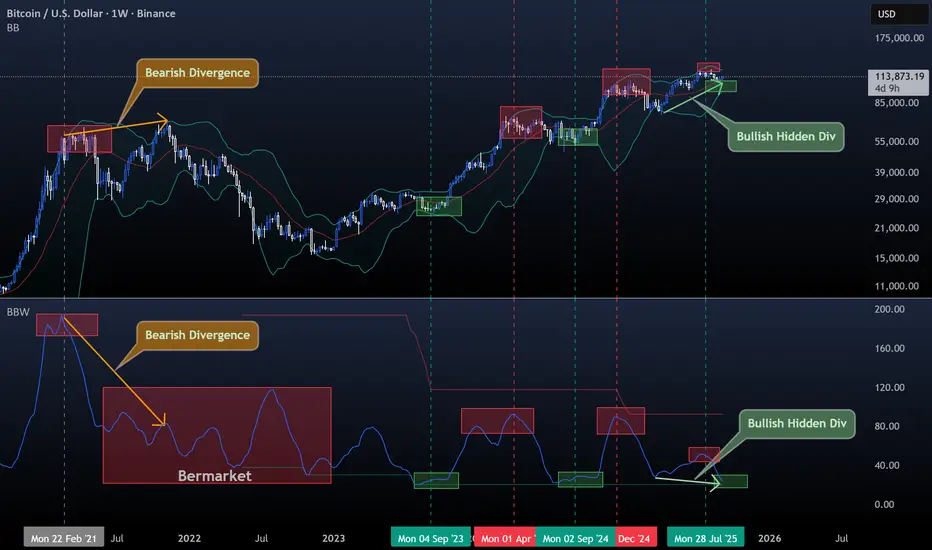Image resolution: width=932 pixels, height=550 pixels.
Task: Click the Bermarket text annotation
Action: coord(215,476)
